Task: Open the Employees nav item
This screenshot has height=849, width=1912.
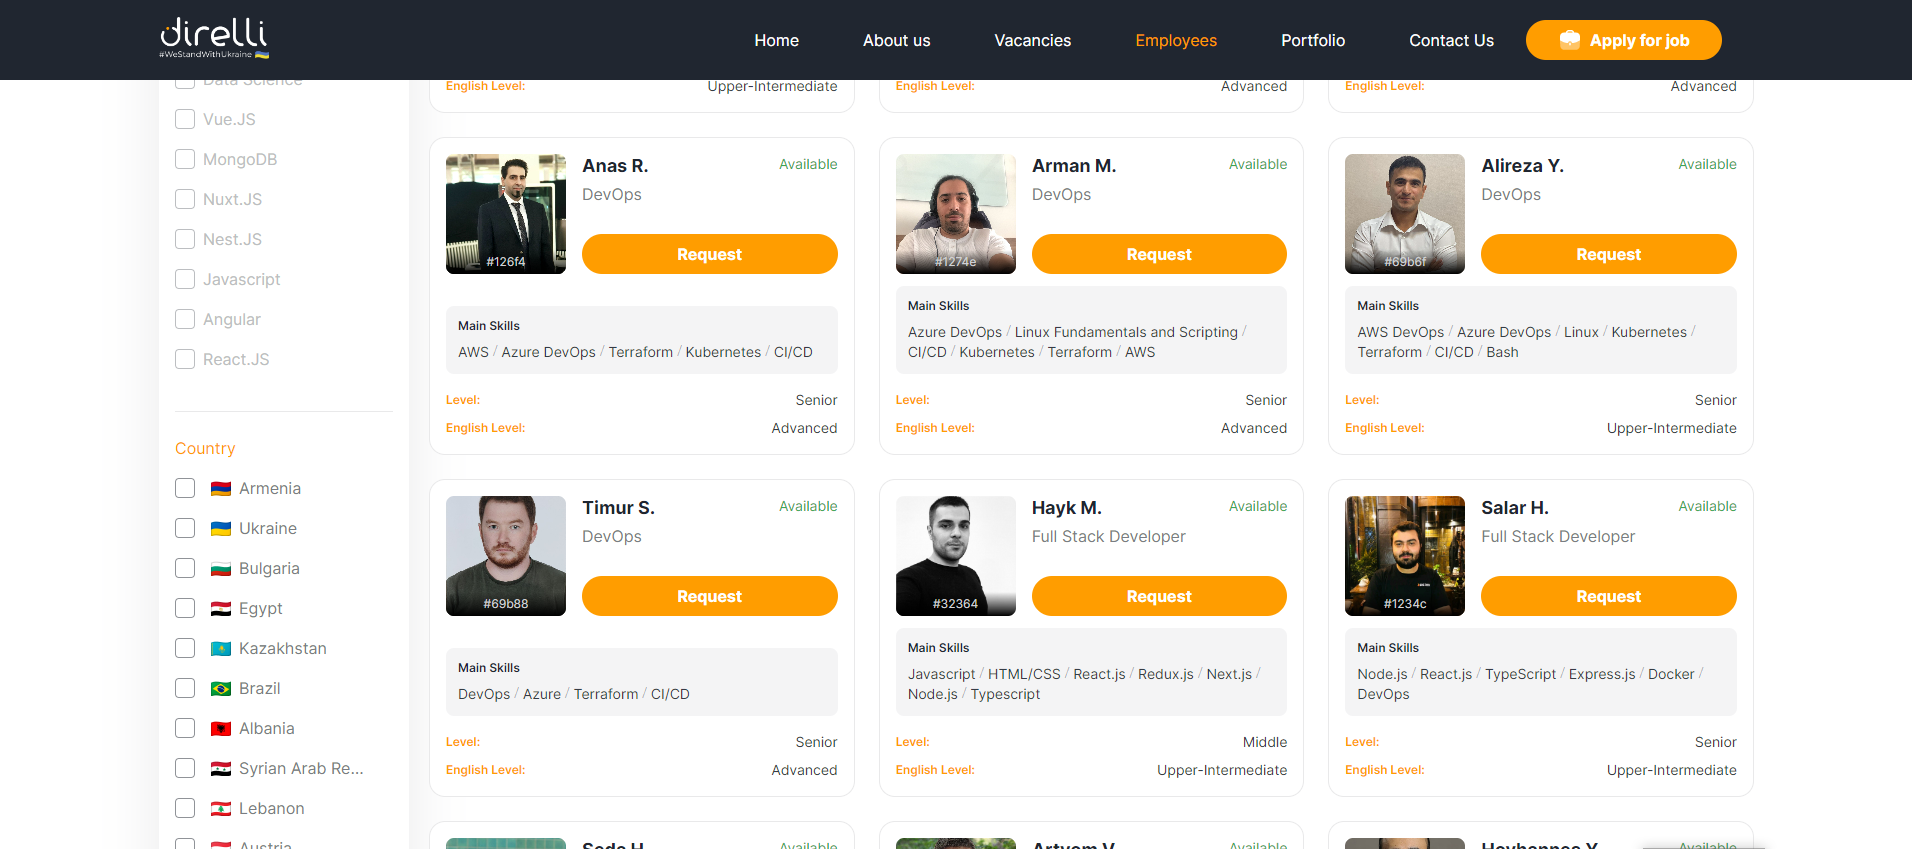Action: click(x=1176, y=40)
